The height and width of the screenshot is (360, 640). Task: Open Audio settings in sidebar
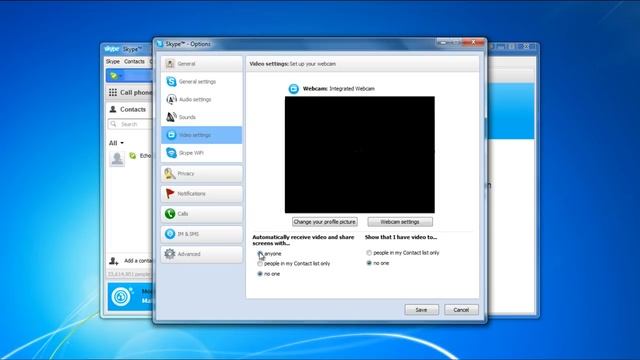(202, 99)
